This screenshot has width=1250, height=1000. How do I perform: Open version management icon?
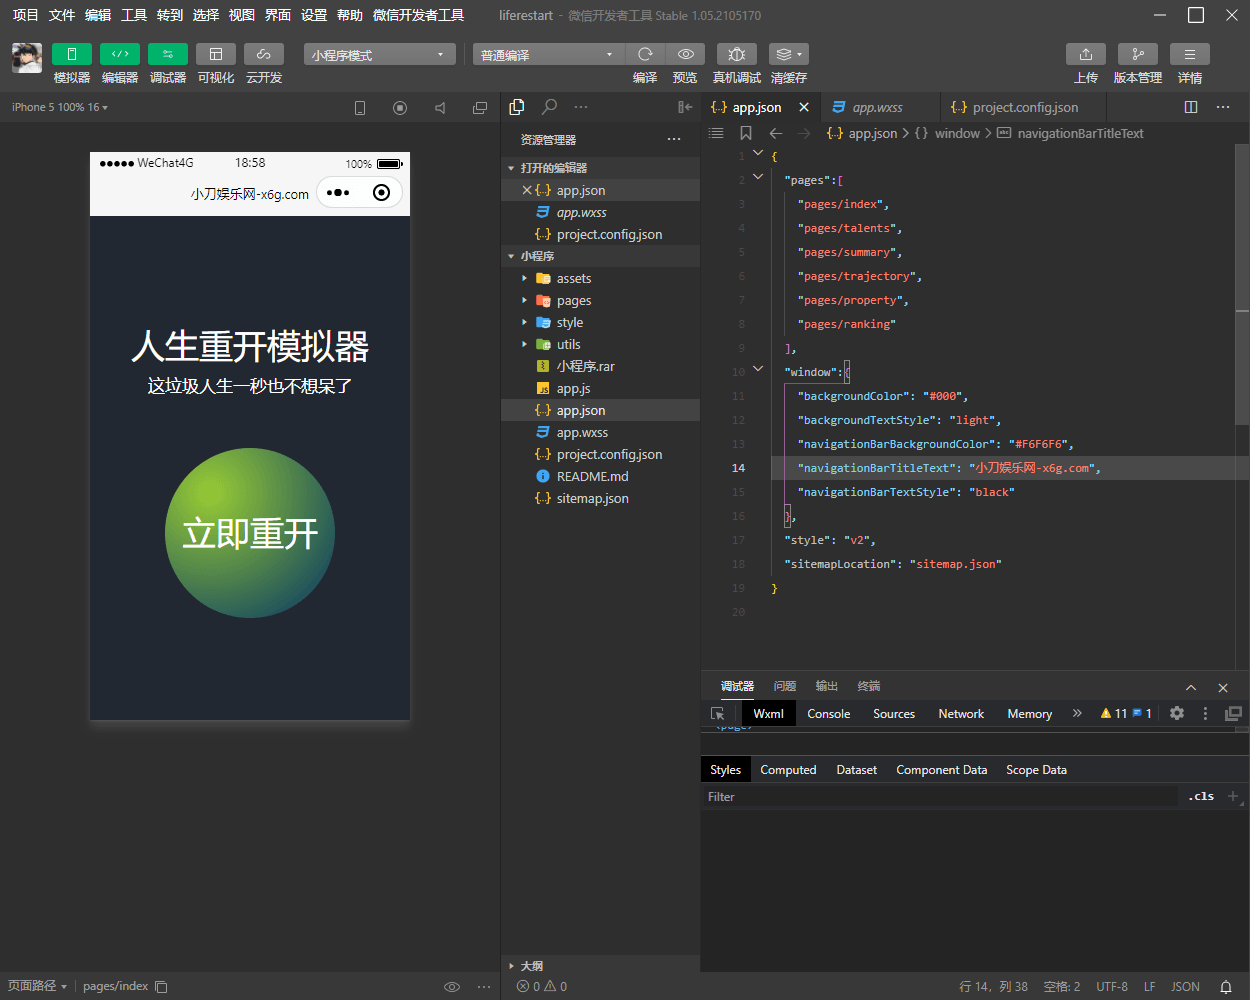click(x=1137, y=54)
